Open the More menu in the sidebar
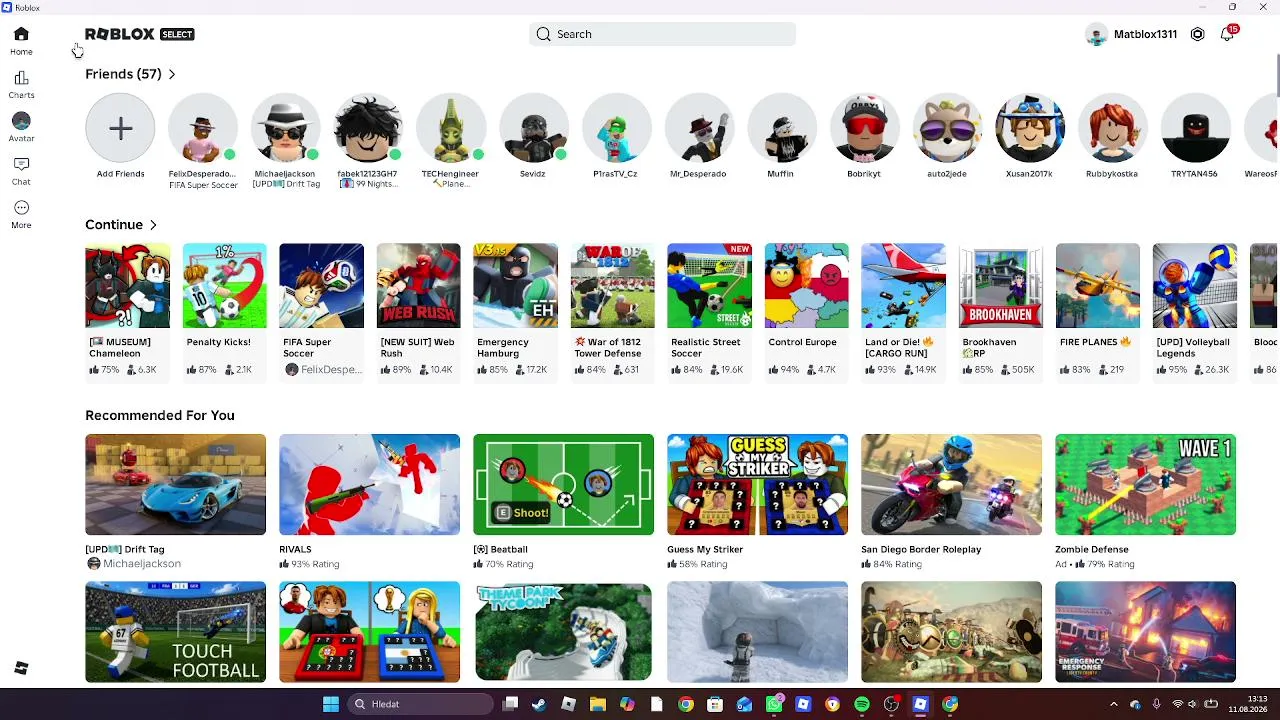Image resolution: width=1280 pixels, height=720 pixels. tap(21, 214)
